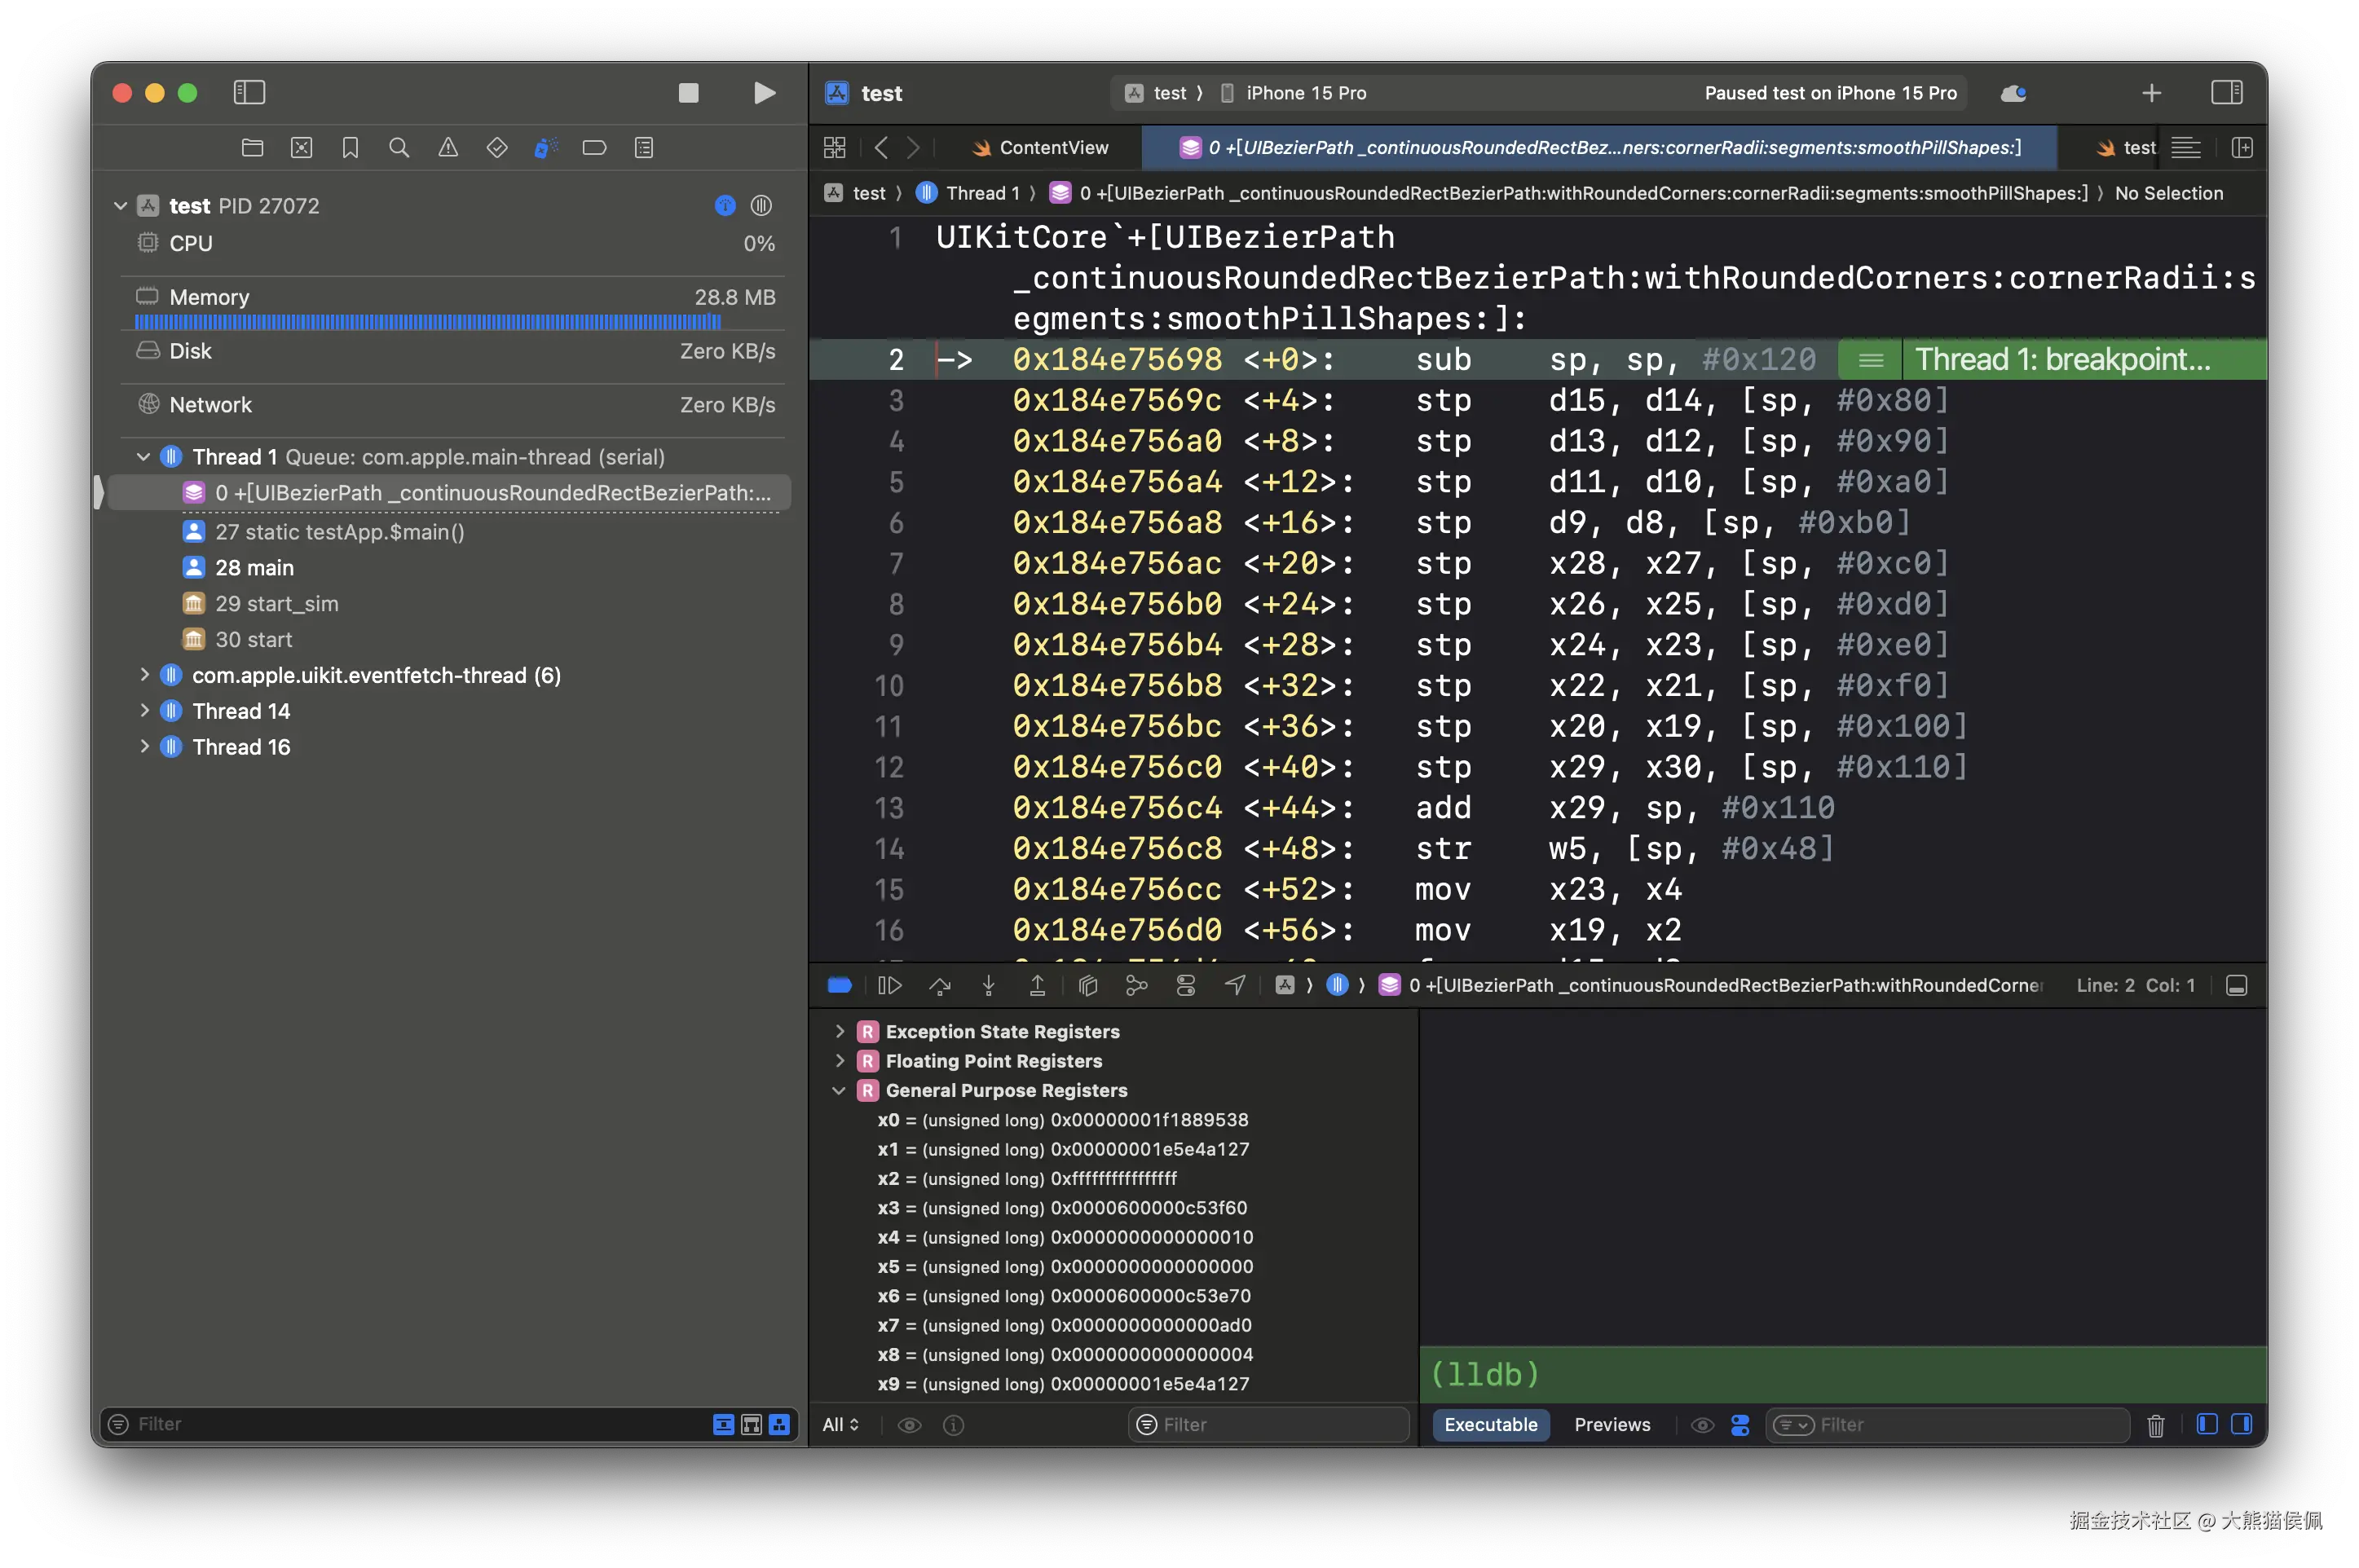Click the Simulate Location arrow icon

pos(1235,986)
